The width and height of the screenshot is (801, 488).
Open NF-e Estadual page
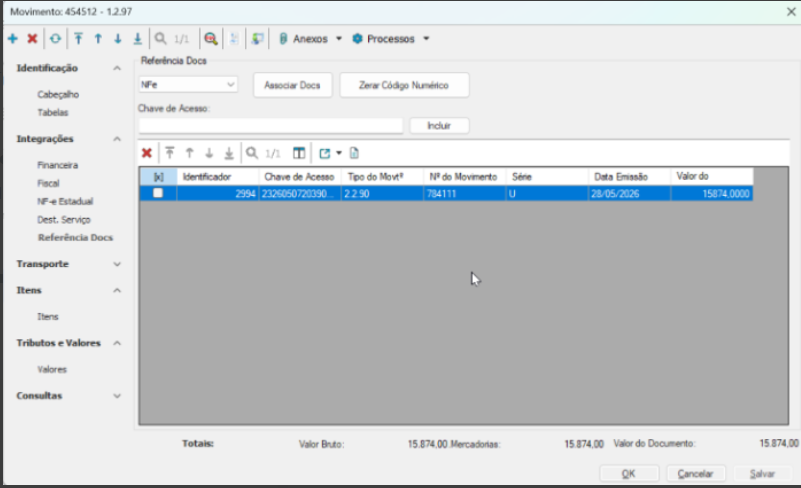click(65, 201)
